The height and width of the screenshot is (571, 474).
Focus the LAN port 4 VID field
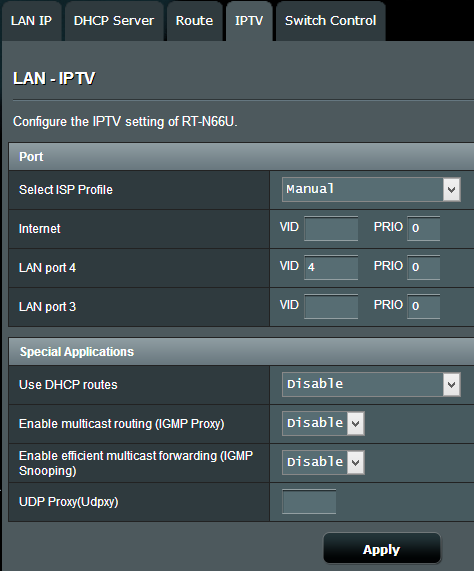click(x=331, y=267)
